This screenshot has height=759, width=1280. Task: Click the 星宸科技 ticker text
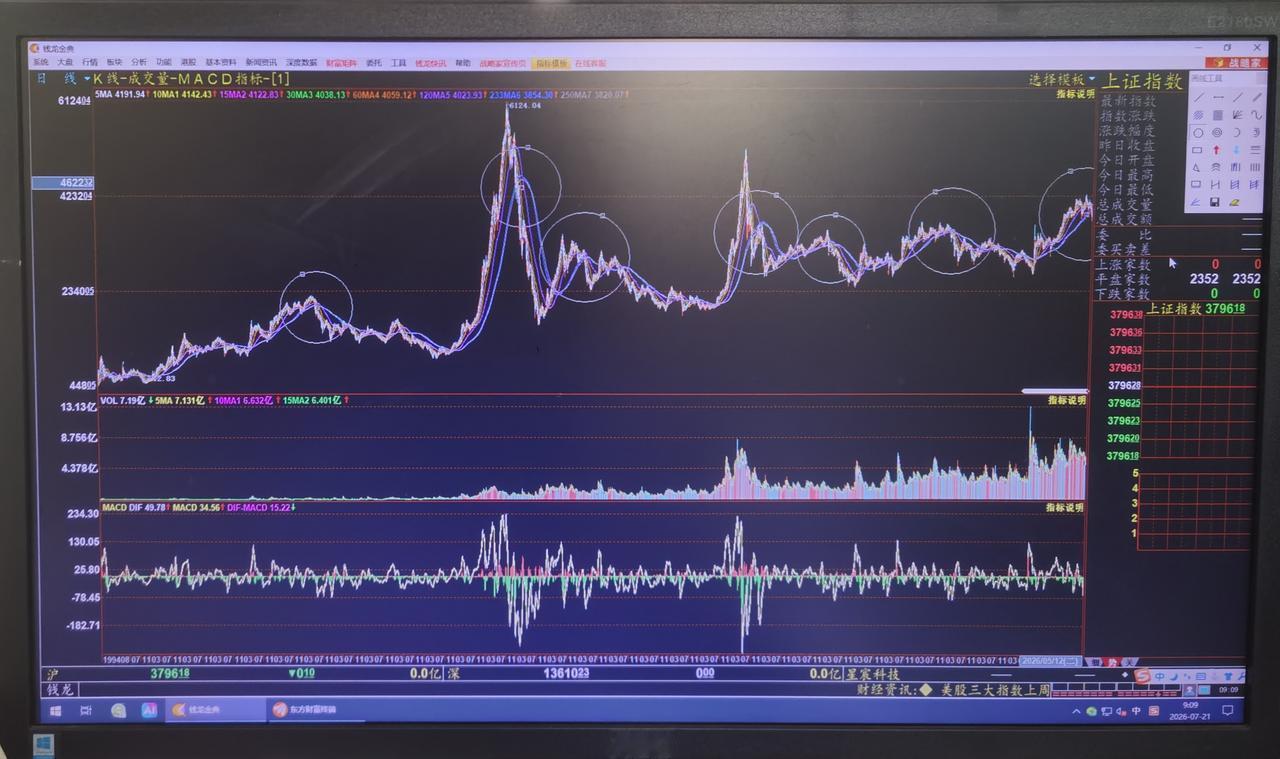pyautogui.click(x=873, y=674)
